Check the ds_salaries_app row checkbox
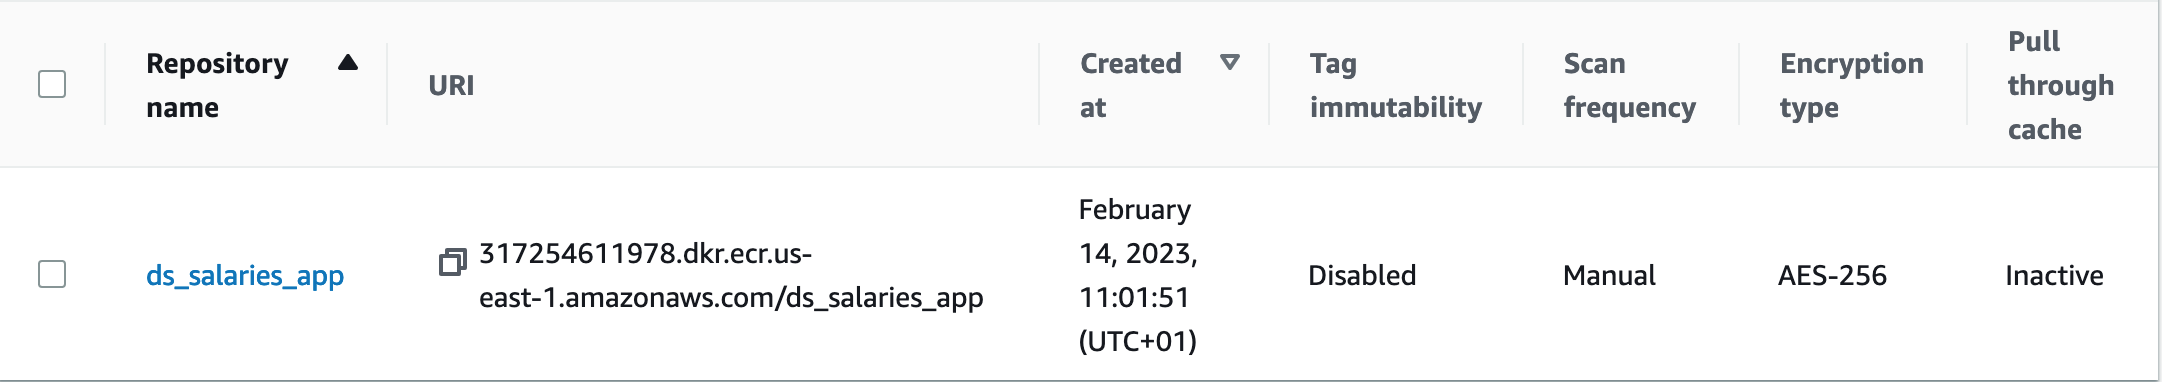 pos(52,274)
